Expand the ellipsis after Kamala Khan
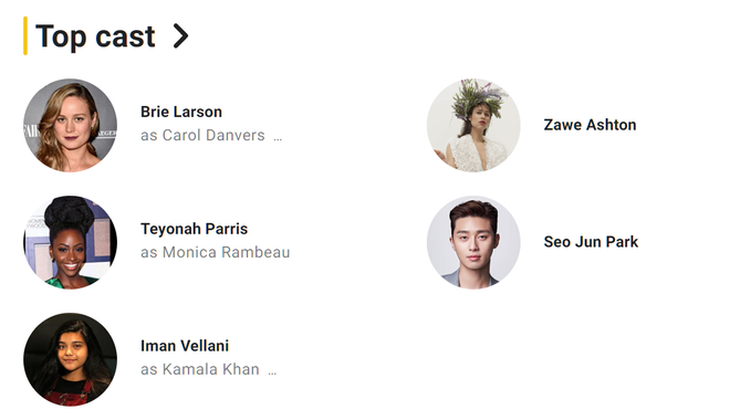Image resolution: width=730 pixels, height=420 pixels. click(x=272, y=371)
